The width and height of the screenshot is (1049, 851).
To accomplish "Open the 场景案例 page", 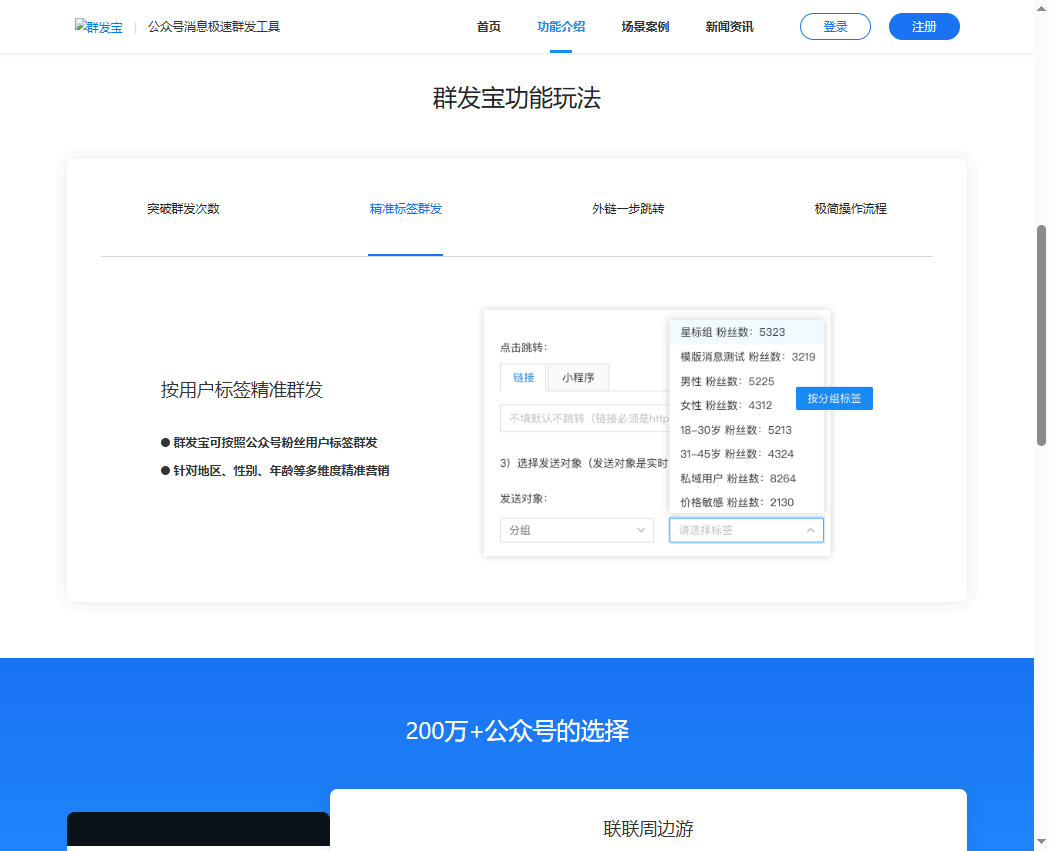I will coord(645,27).
